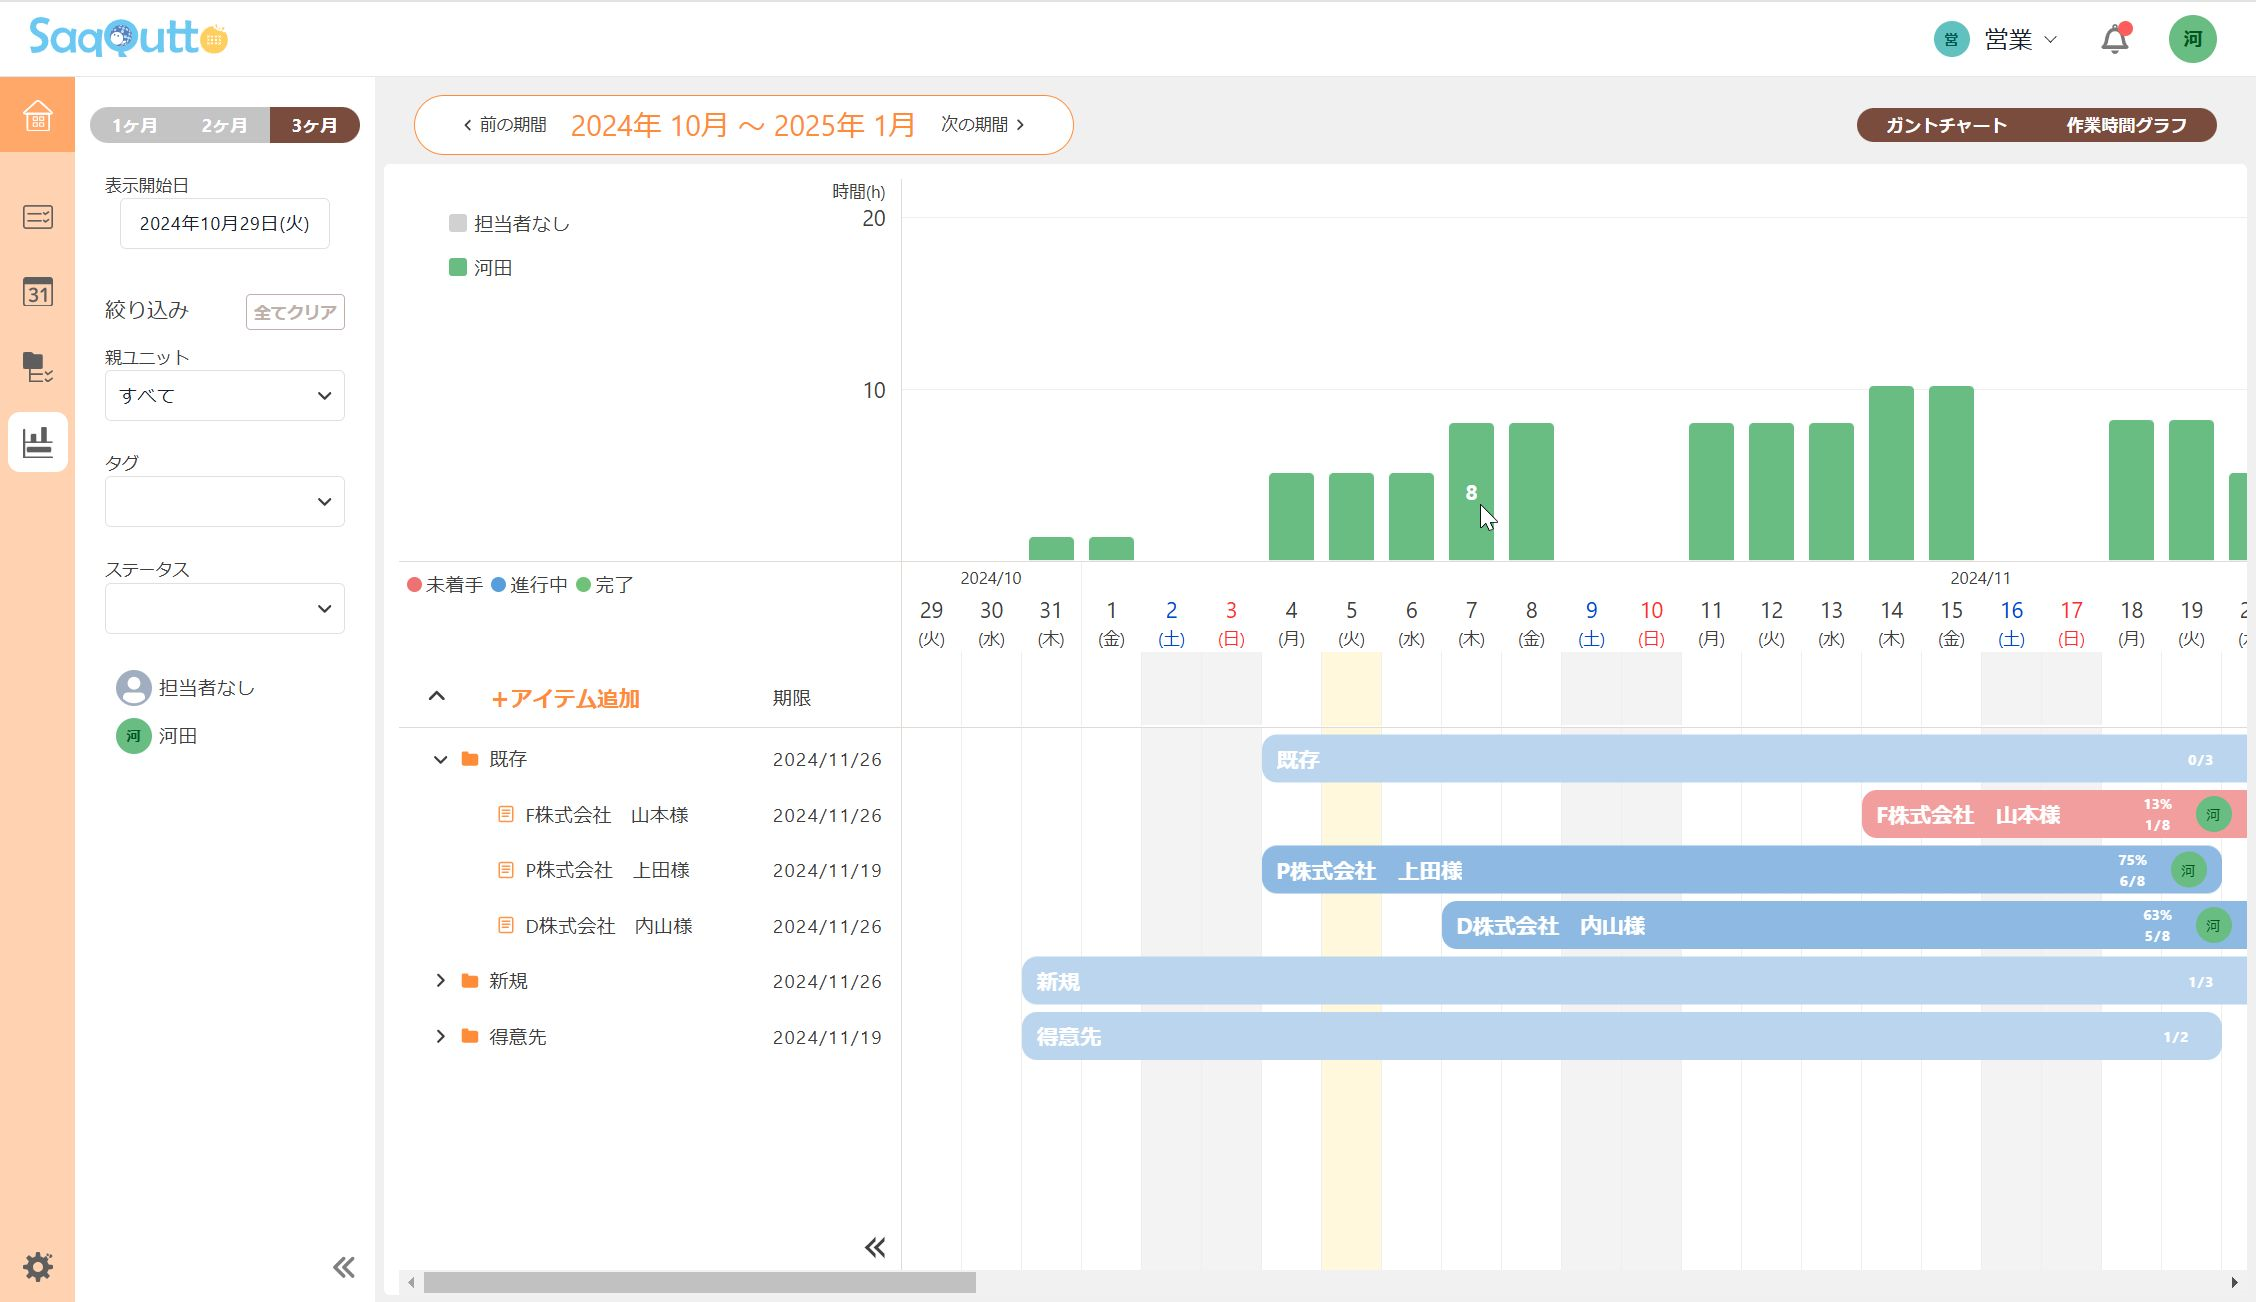The width and height of the screenshot is (2256, 1302).
Task: Open the task list sidebar icon
Action: pos(37,217)
